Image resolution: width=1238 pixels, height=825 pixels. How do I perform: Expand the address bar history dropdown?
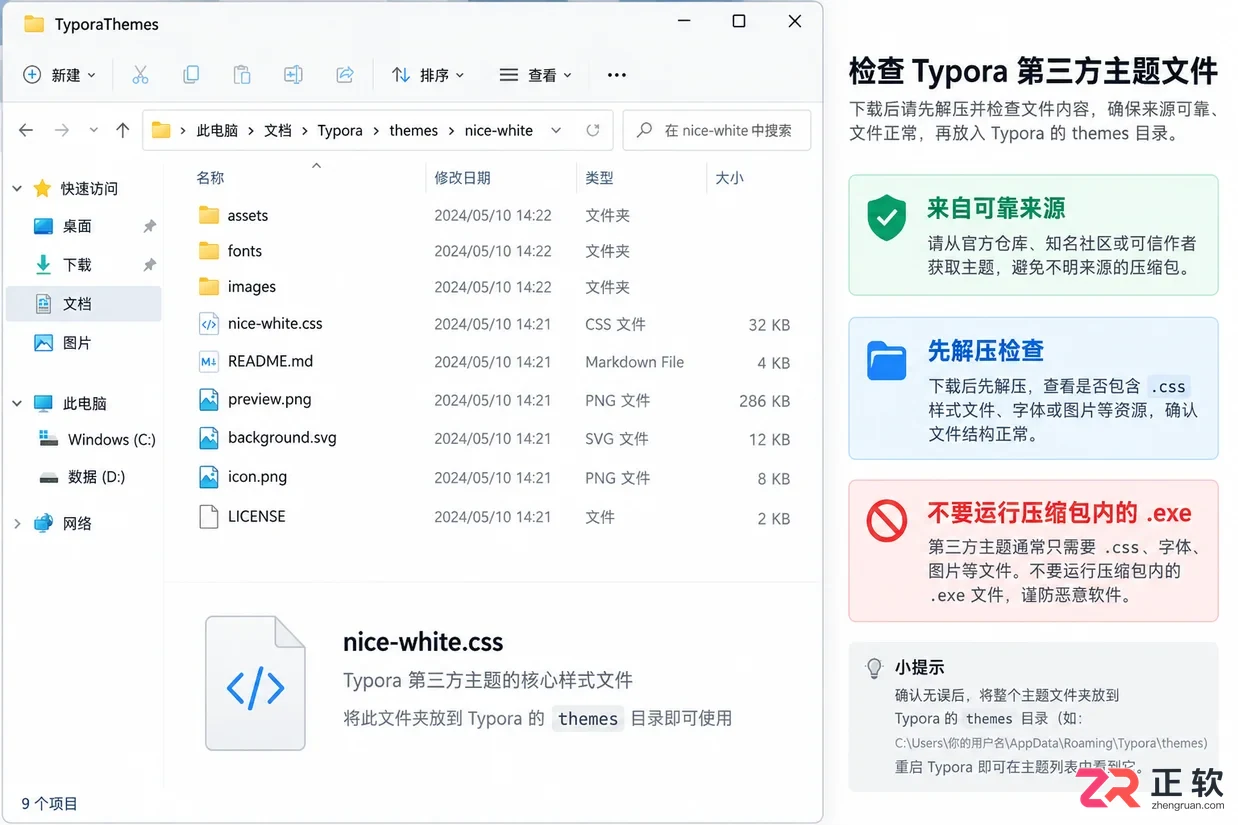tap(557, 130)
